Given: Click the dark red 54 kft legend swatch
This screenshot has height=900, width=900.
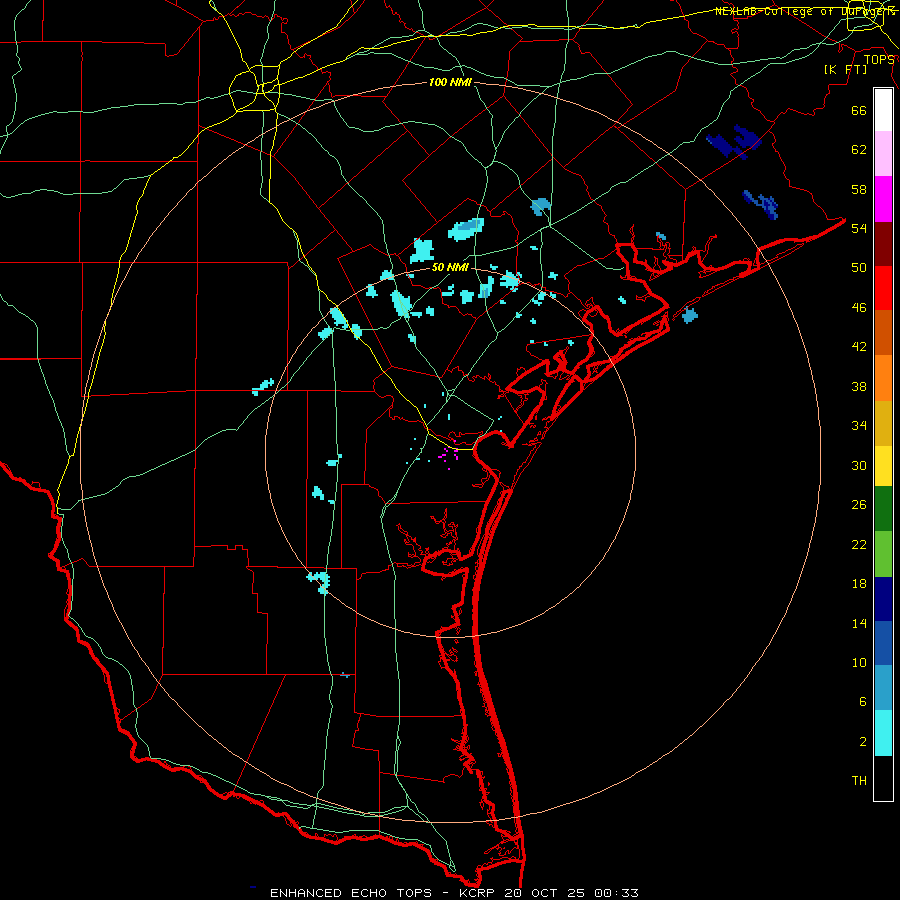Looking at the screenshot, I should (x=883, y=244).
